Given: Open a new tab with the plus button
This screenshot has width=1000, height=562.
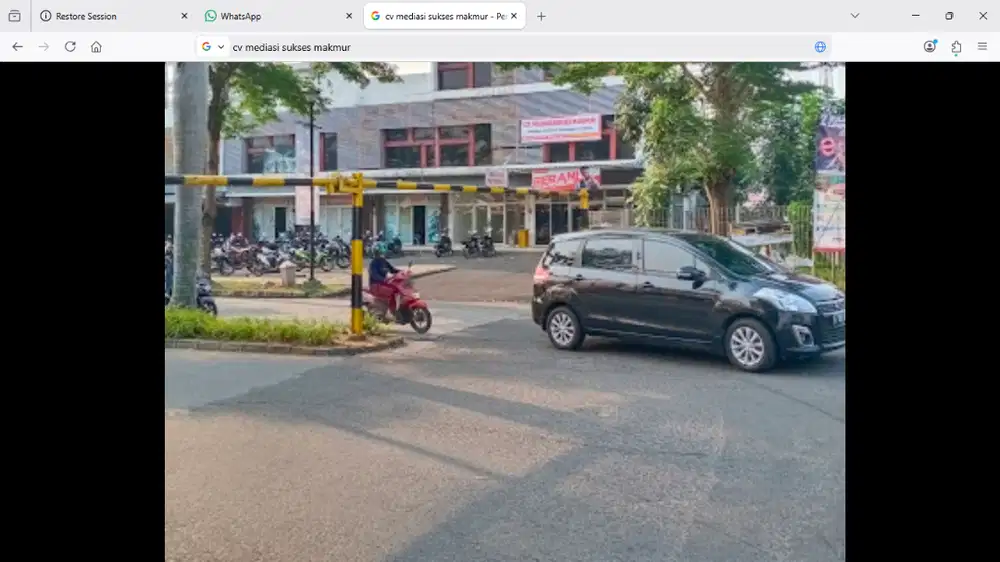Looking at the screenshot, I should point(541,16).
